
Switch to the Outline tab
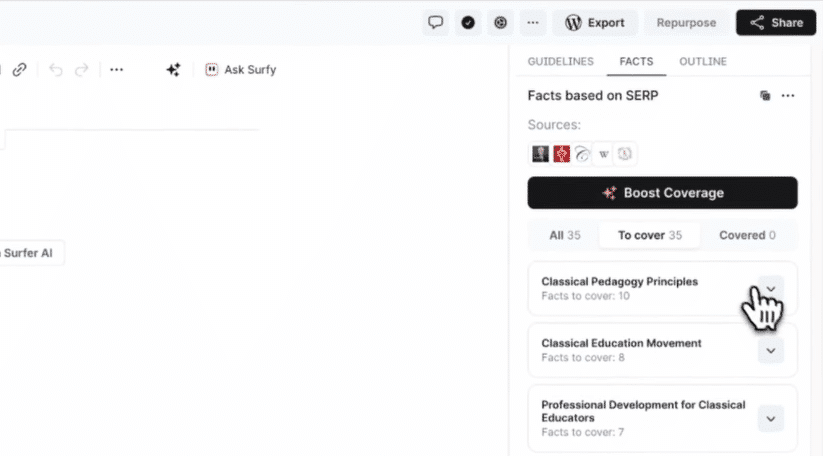tap(703, 62)
